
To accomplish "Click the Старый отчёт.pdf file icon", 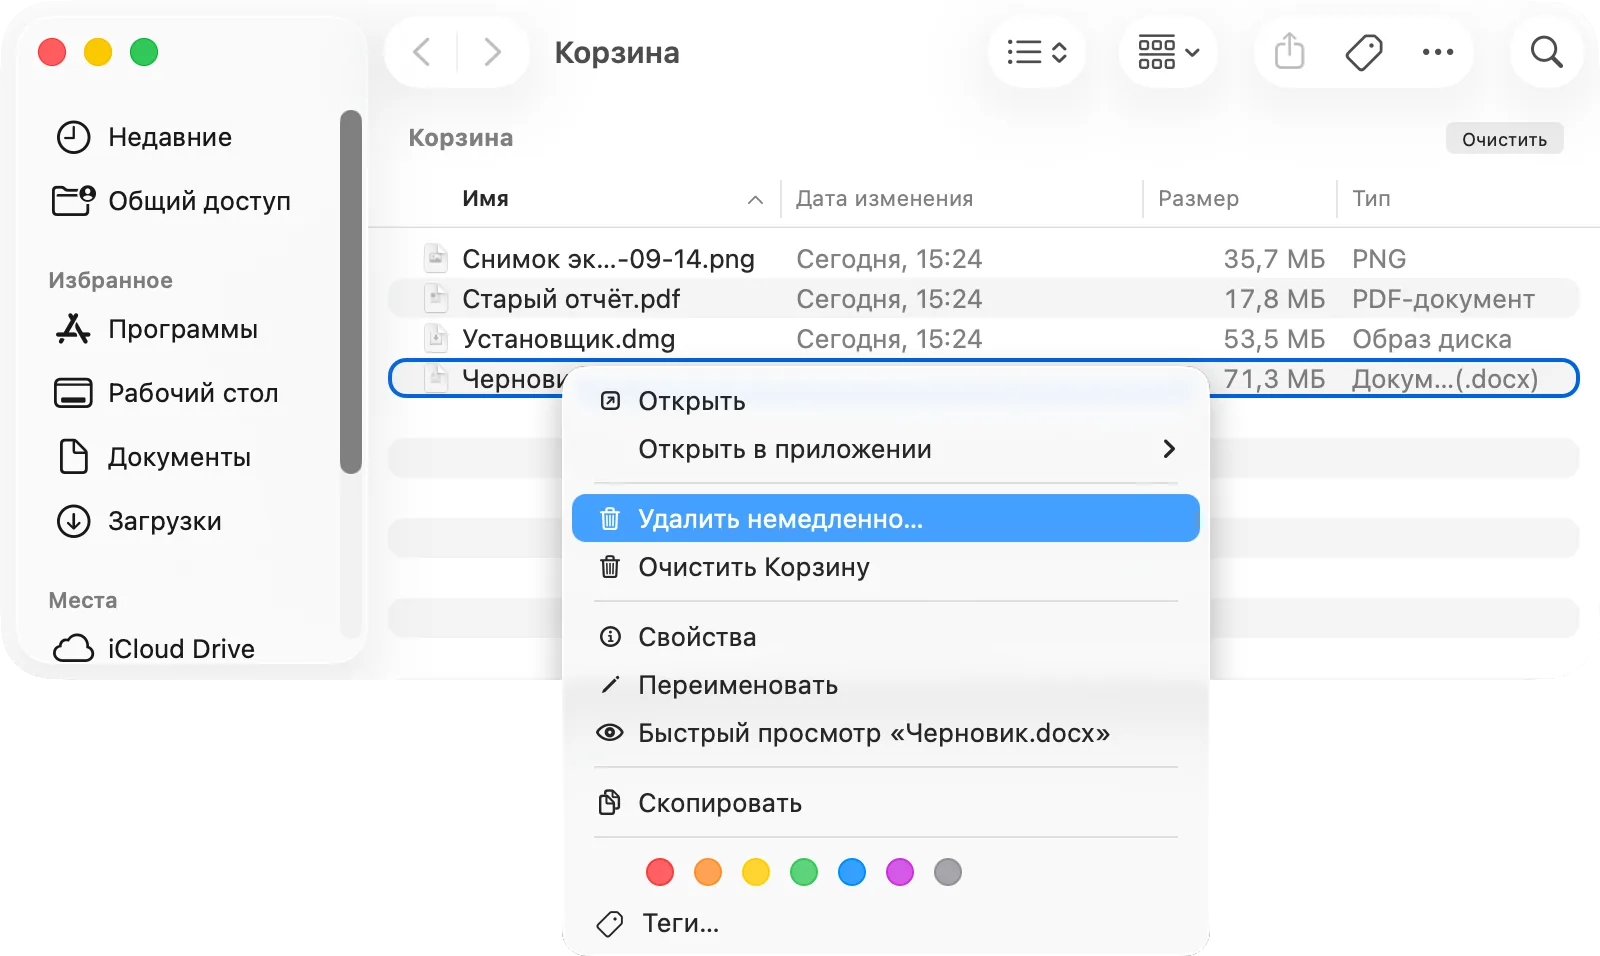I will point(436,299).
